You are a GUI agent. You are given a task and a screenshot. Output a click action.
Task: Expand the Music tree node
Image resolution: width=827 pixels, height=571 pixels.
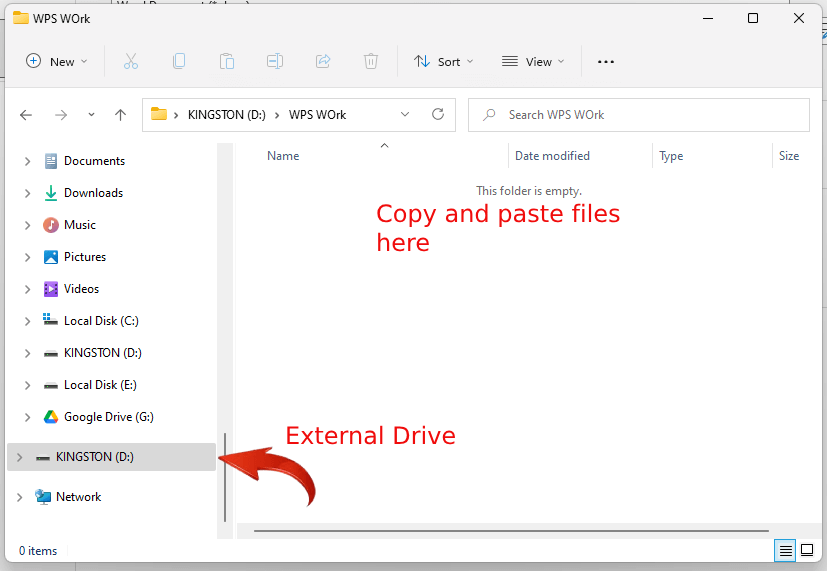pos(27,226)
